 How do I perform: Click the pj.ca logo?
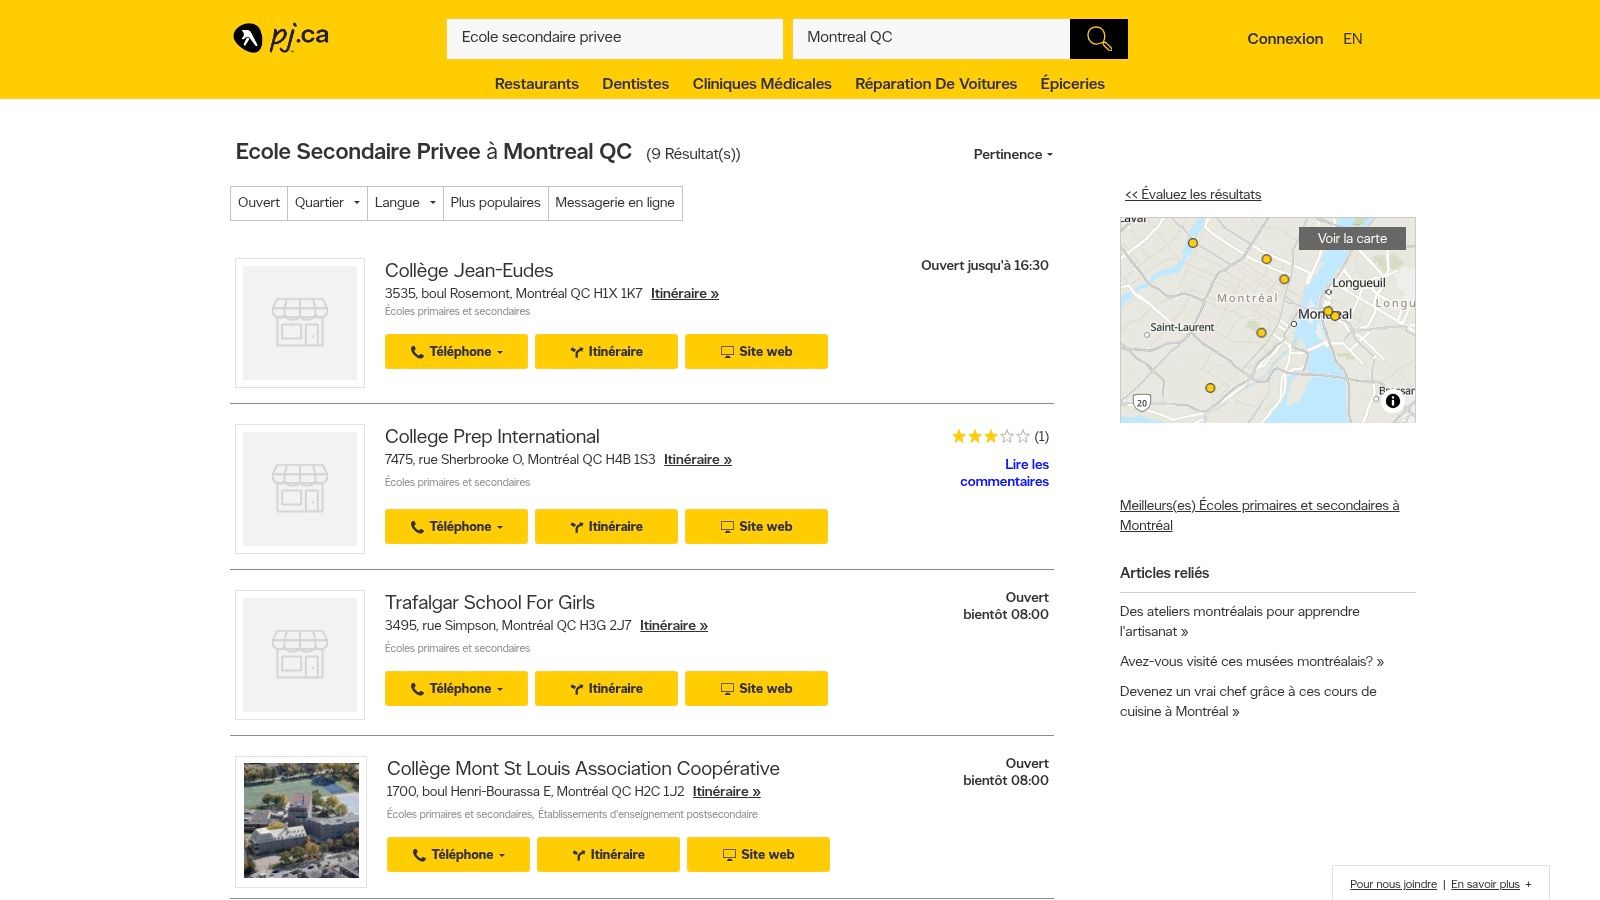point(281,38)
